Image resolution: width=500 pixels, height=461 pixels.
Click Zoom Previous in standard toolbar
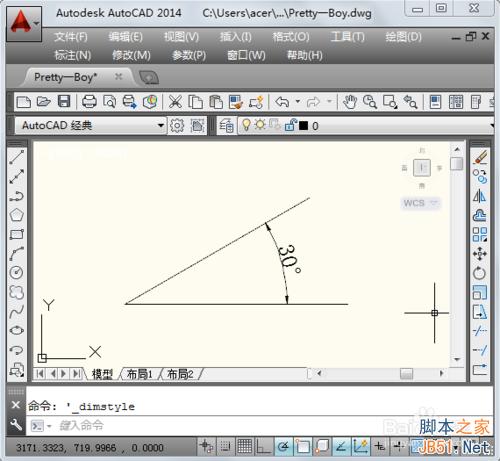tap(410, 102)
